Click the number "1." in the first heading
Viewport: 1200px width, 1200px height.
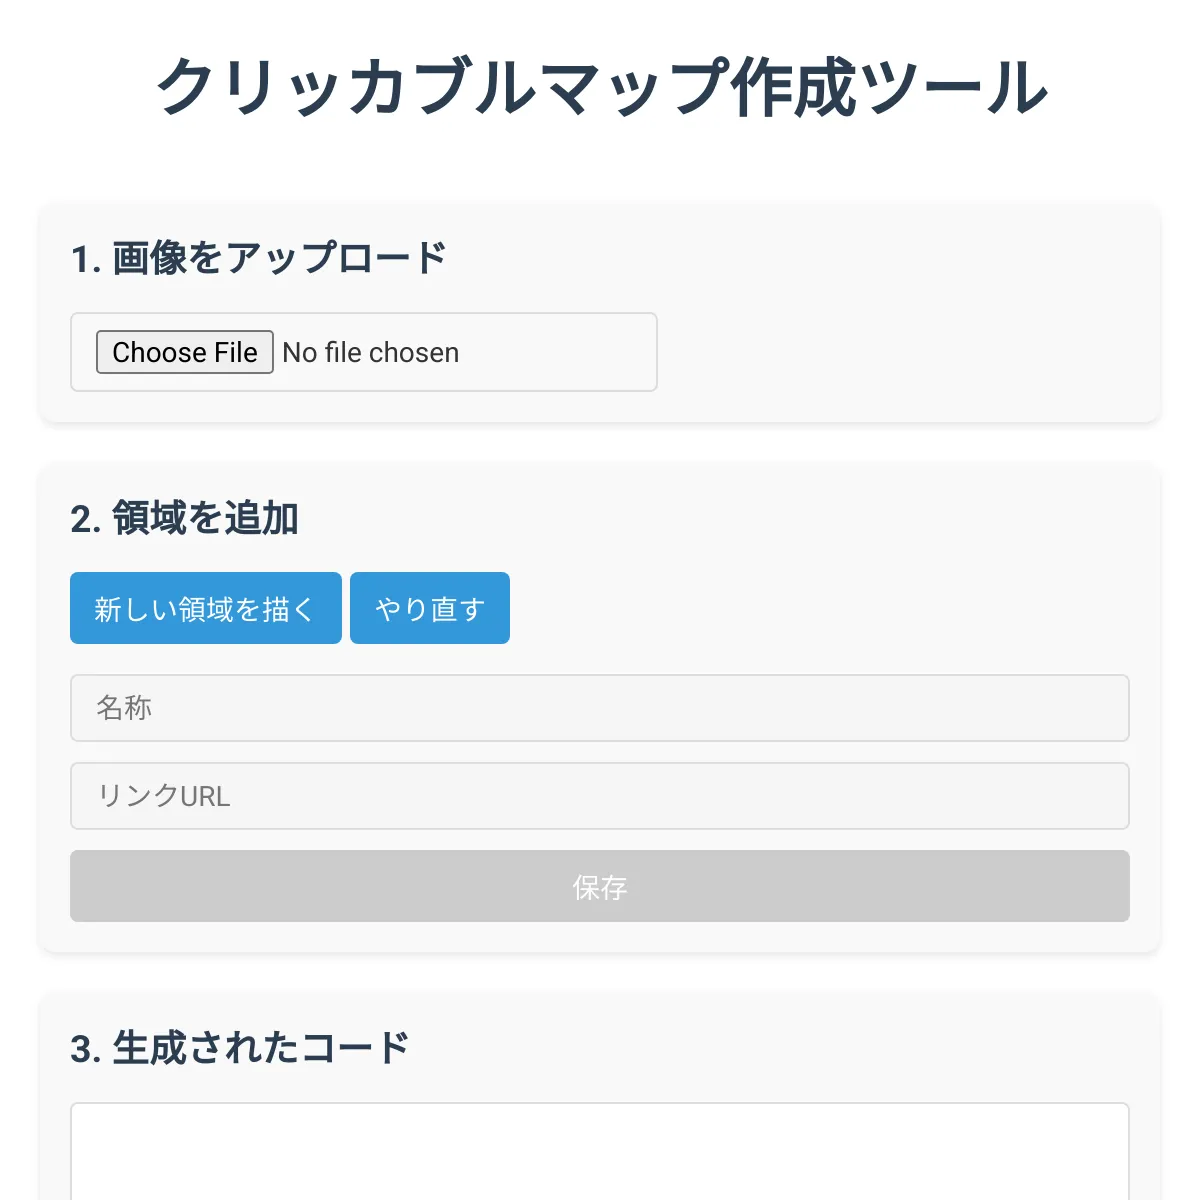pyautogui.click(x=86, y=259)
